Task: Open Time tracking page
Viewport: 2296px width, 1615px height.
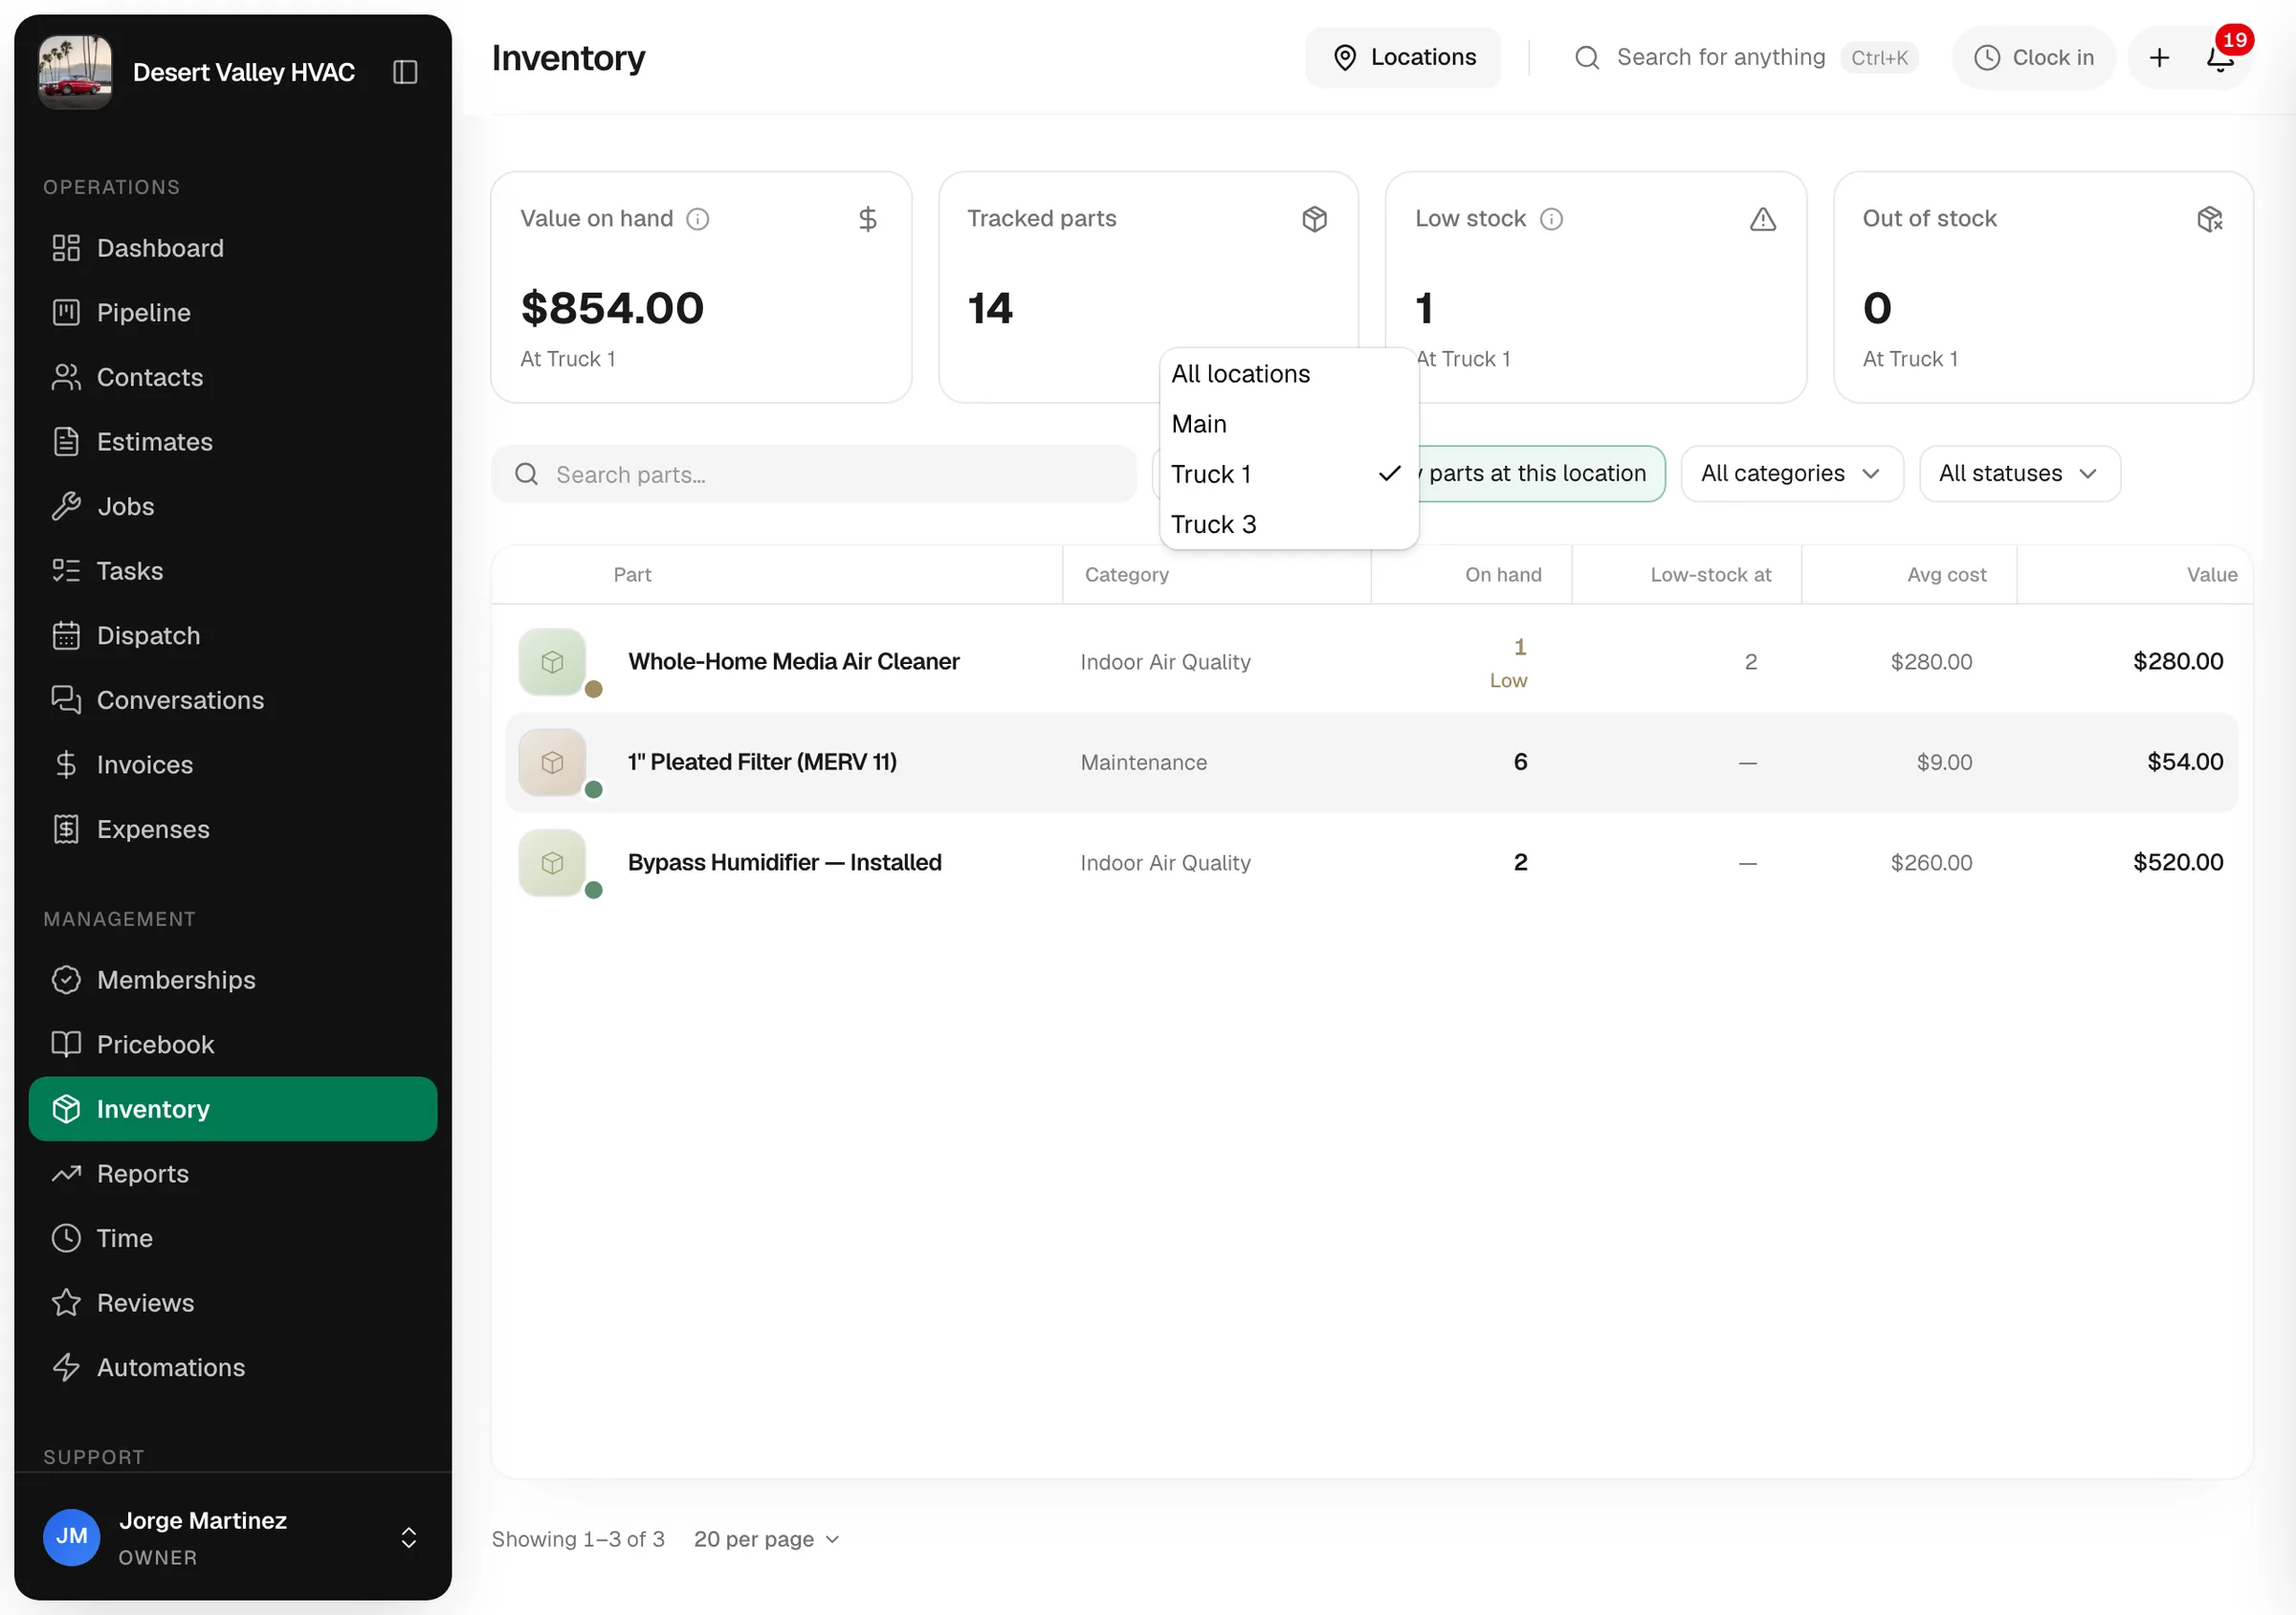Action: pos(233,1239)
